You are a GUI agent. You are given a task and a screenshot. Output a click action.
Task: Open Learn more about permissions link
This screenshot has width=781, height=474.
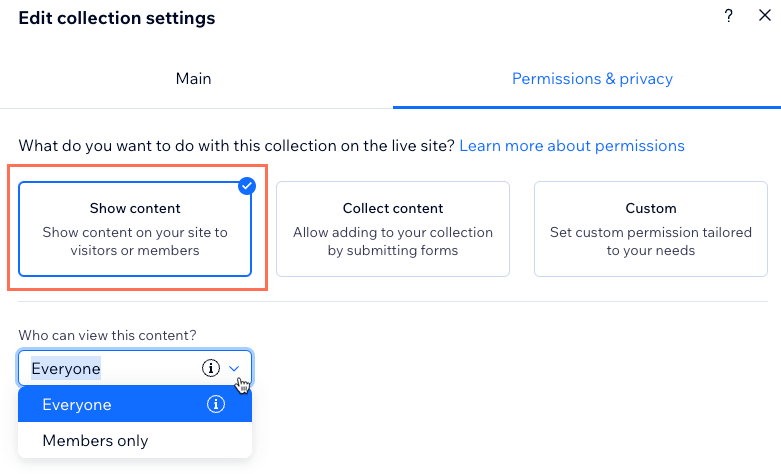(x=572, y=146)
